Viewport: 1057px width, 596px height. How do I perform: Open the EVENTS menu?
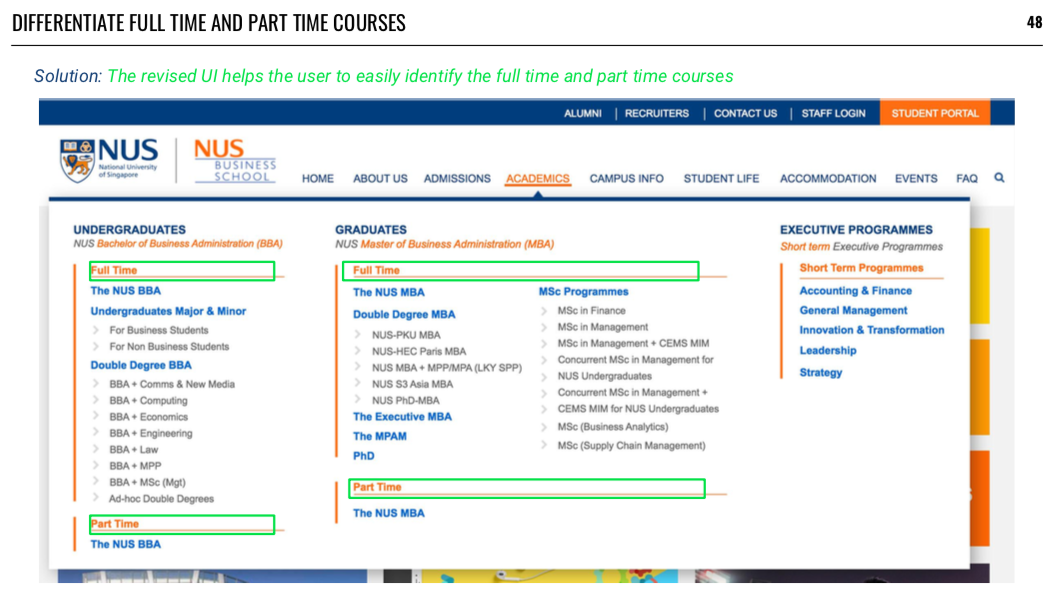coord(915,179)
